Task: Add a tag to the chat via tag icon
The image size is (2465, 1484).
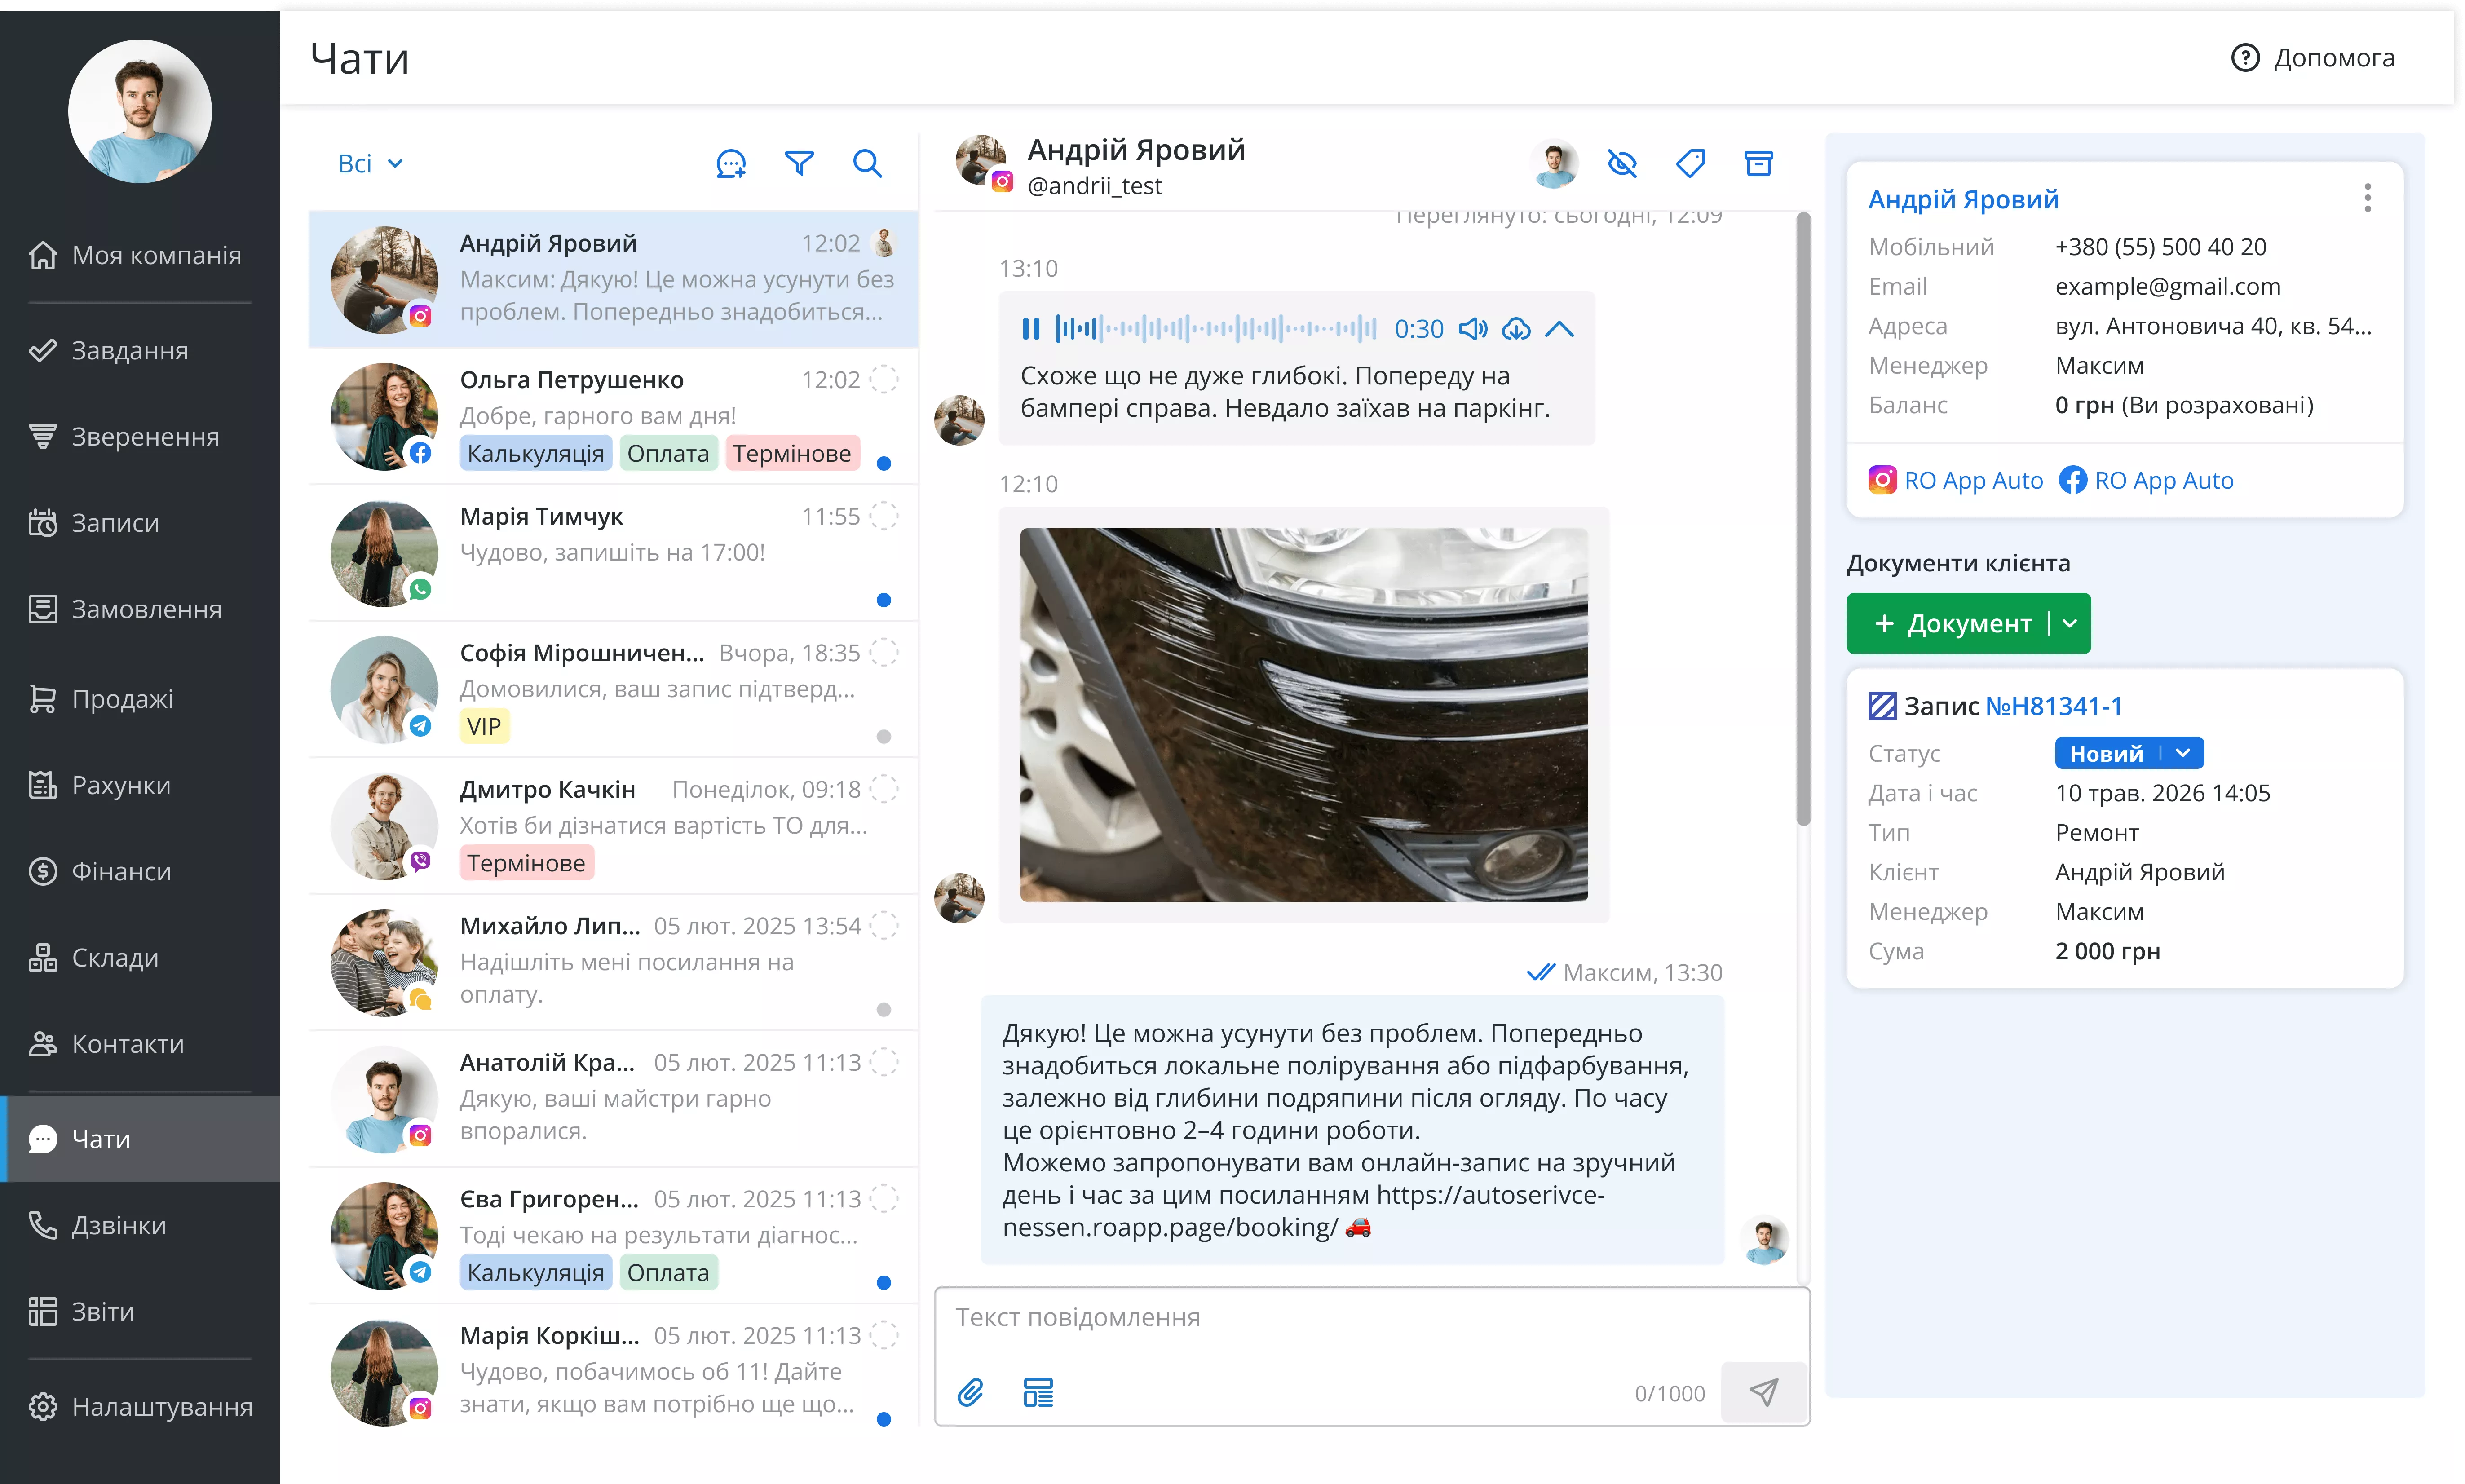Action: coord(1690,163)
